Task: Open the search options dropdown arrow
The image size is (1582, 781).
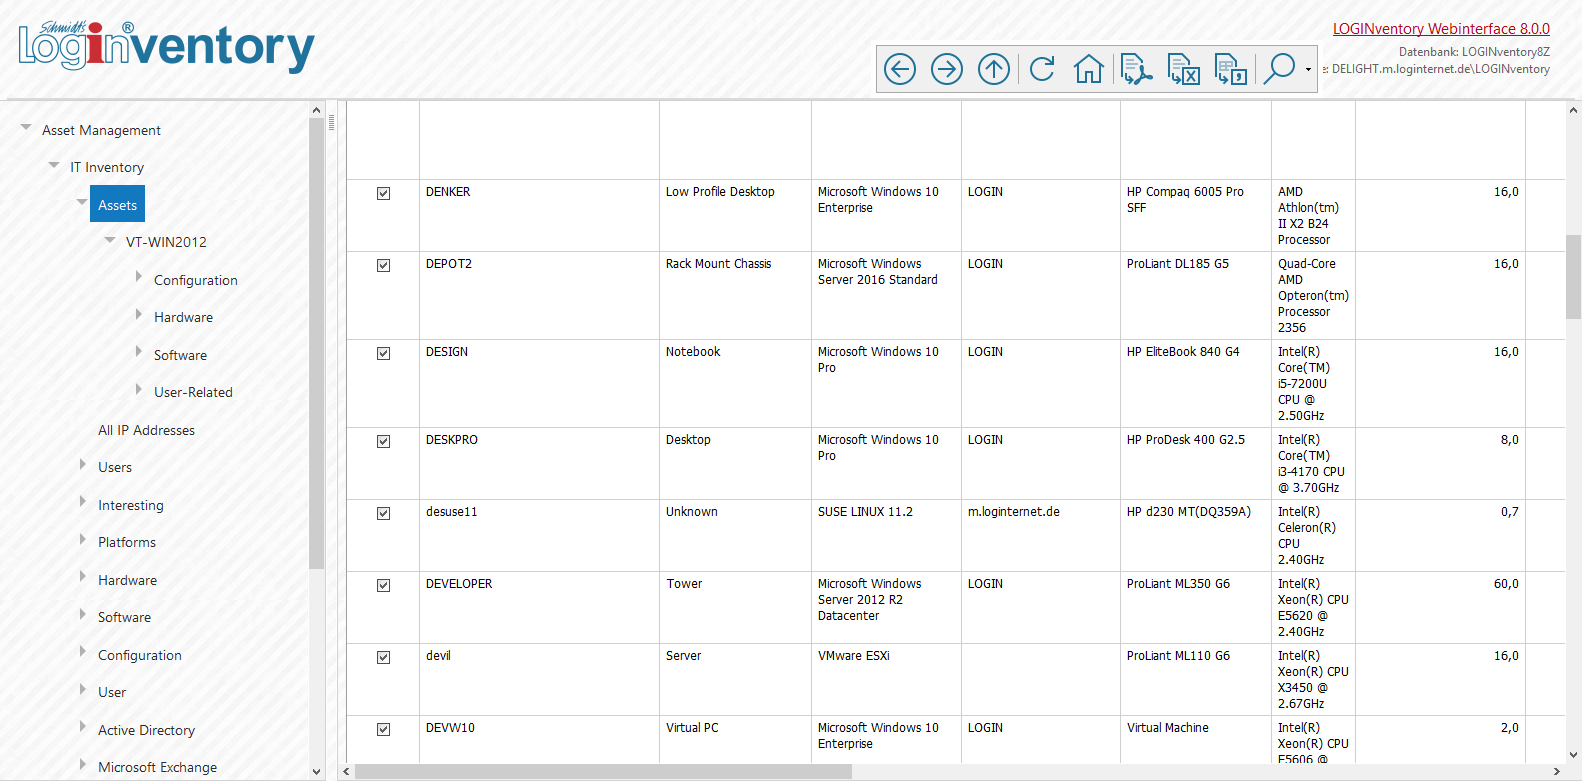Action: (x=1308, y=69)
